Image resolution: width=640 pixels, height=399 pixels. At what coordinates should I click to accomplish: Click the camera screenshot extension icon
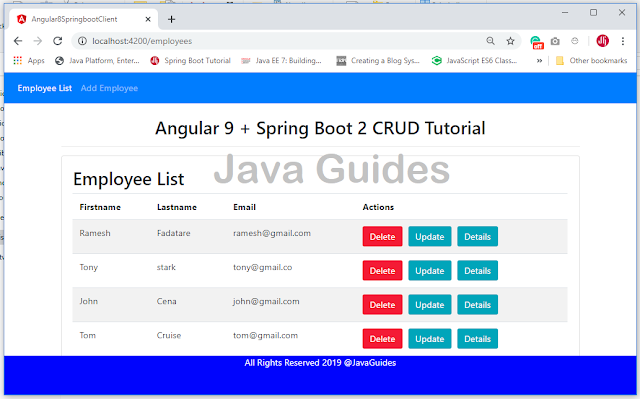click(555, 41)
